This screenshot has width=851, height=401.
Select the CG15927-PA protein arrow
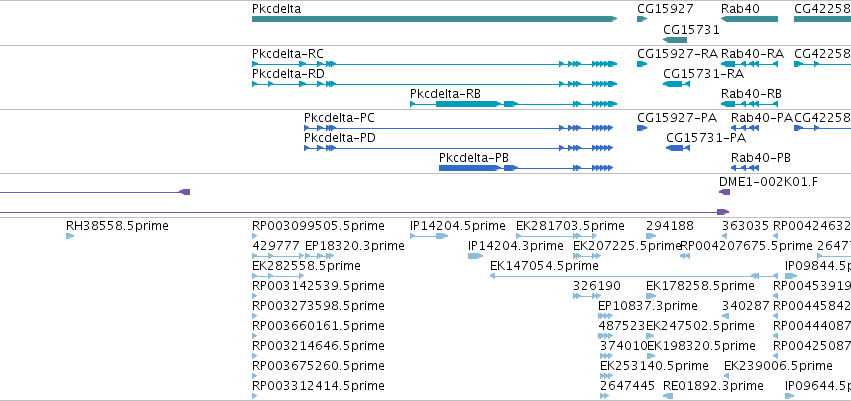[642, 128]
